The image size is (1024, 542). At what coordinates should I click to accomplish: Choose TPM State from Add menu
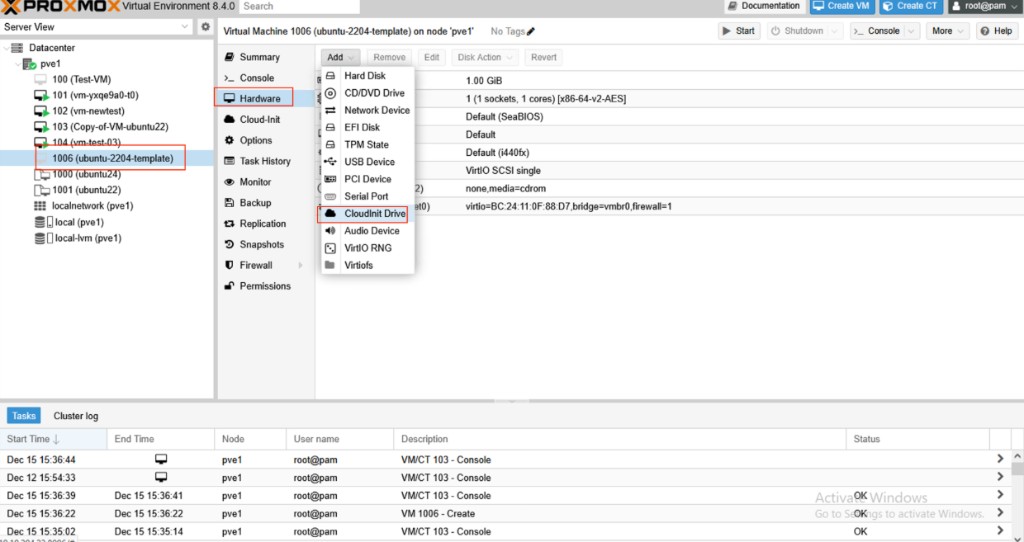pyautogui.click(x=368, y=144)
